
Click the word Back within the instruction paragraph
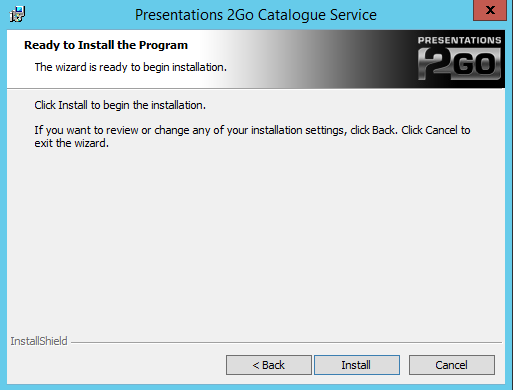coord(384,130)
